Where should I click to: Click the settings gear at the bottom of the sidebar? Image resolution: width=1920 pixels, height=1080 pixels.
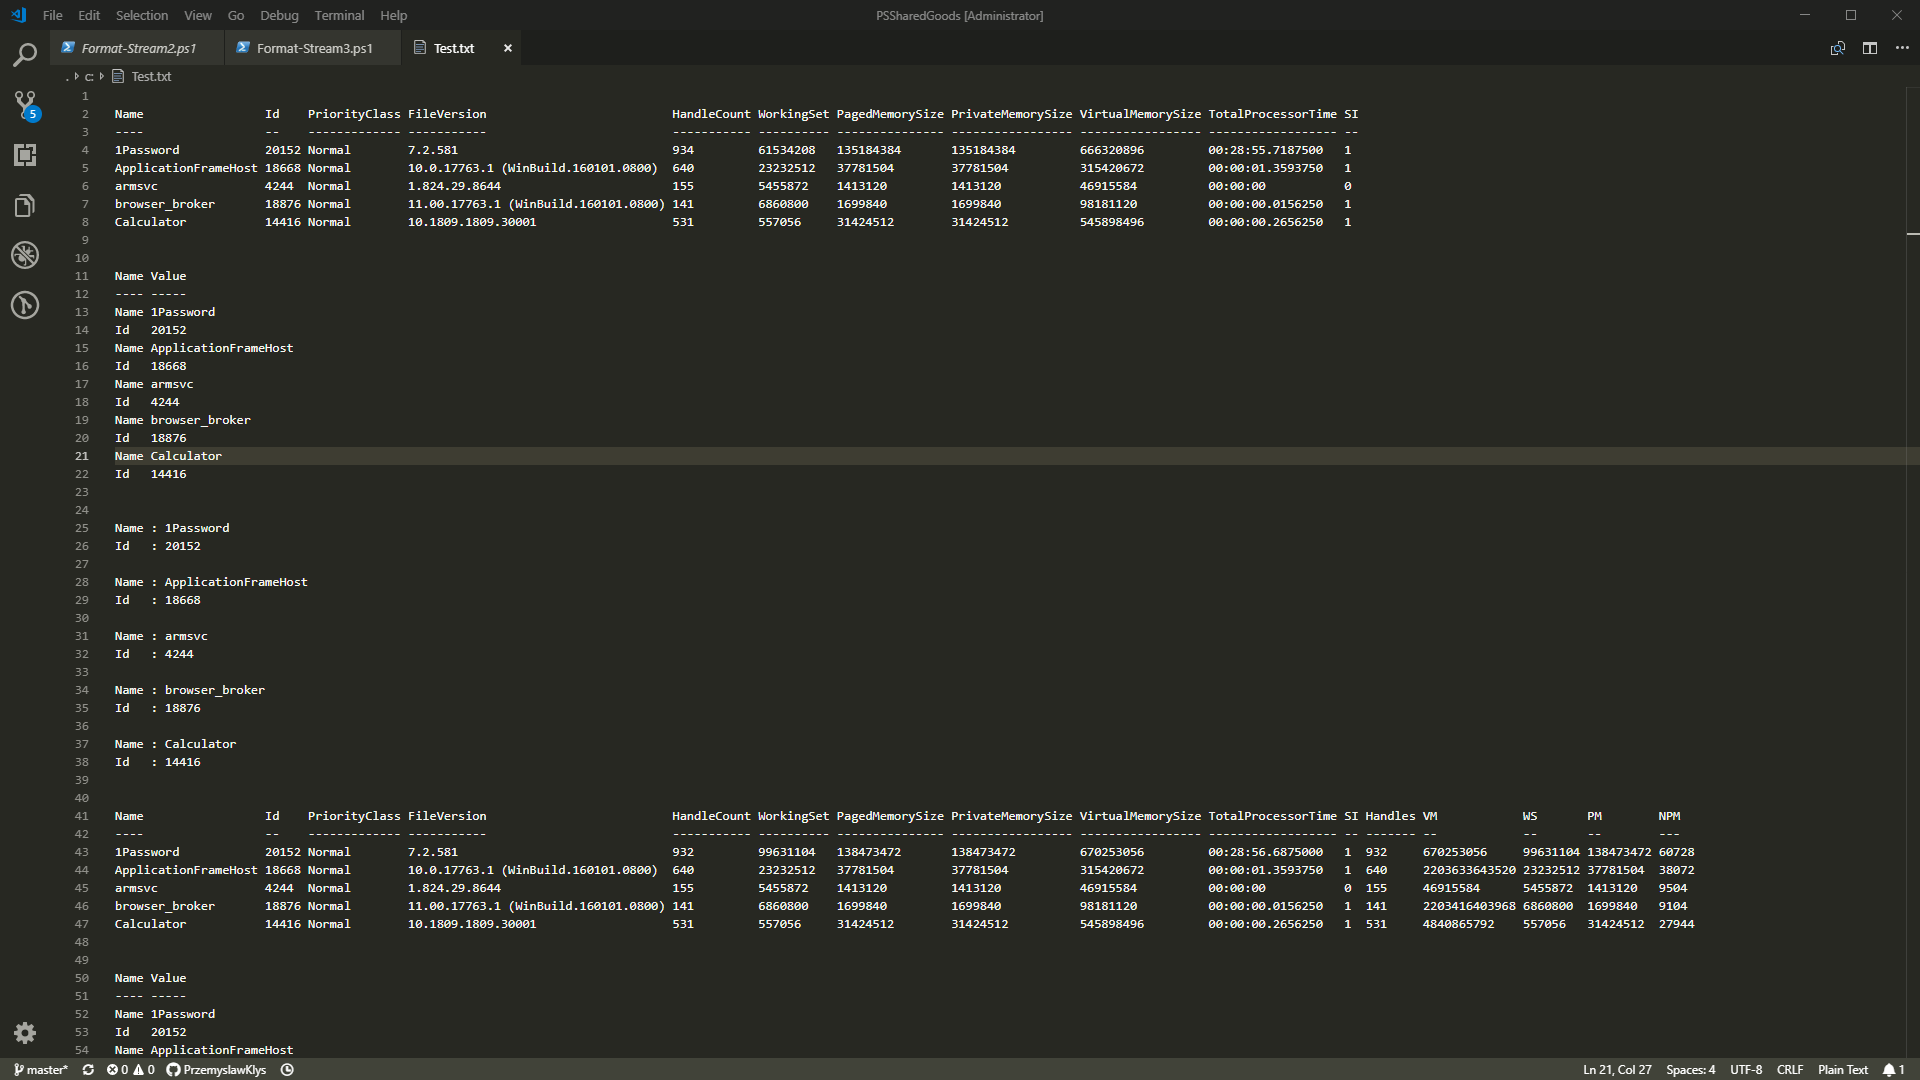24,1032
